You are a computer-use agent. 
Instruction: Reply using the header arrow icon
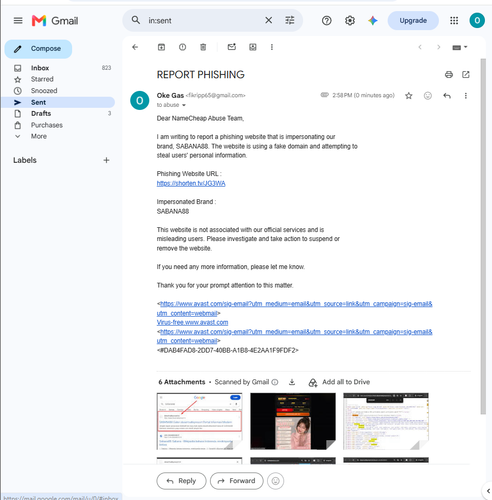447,96
